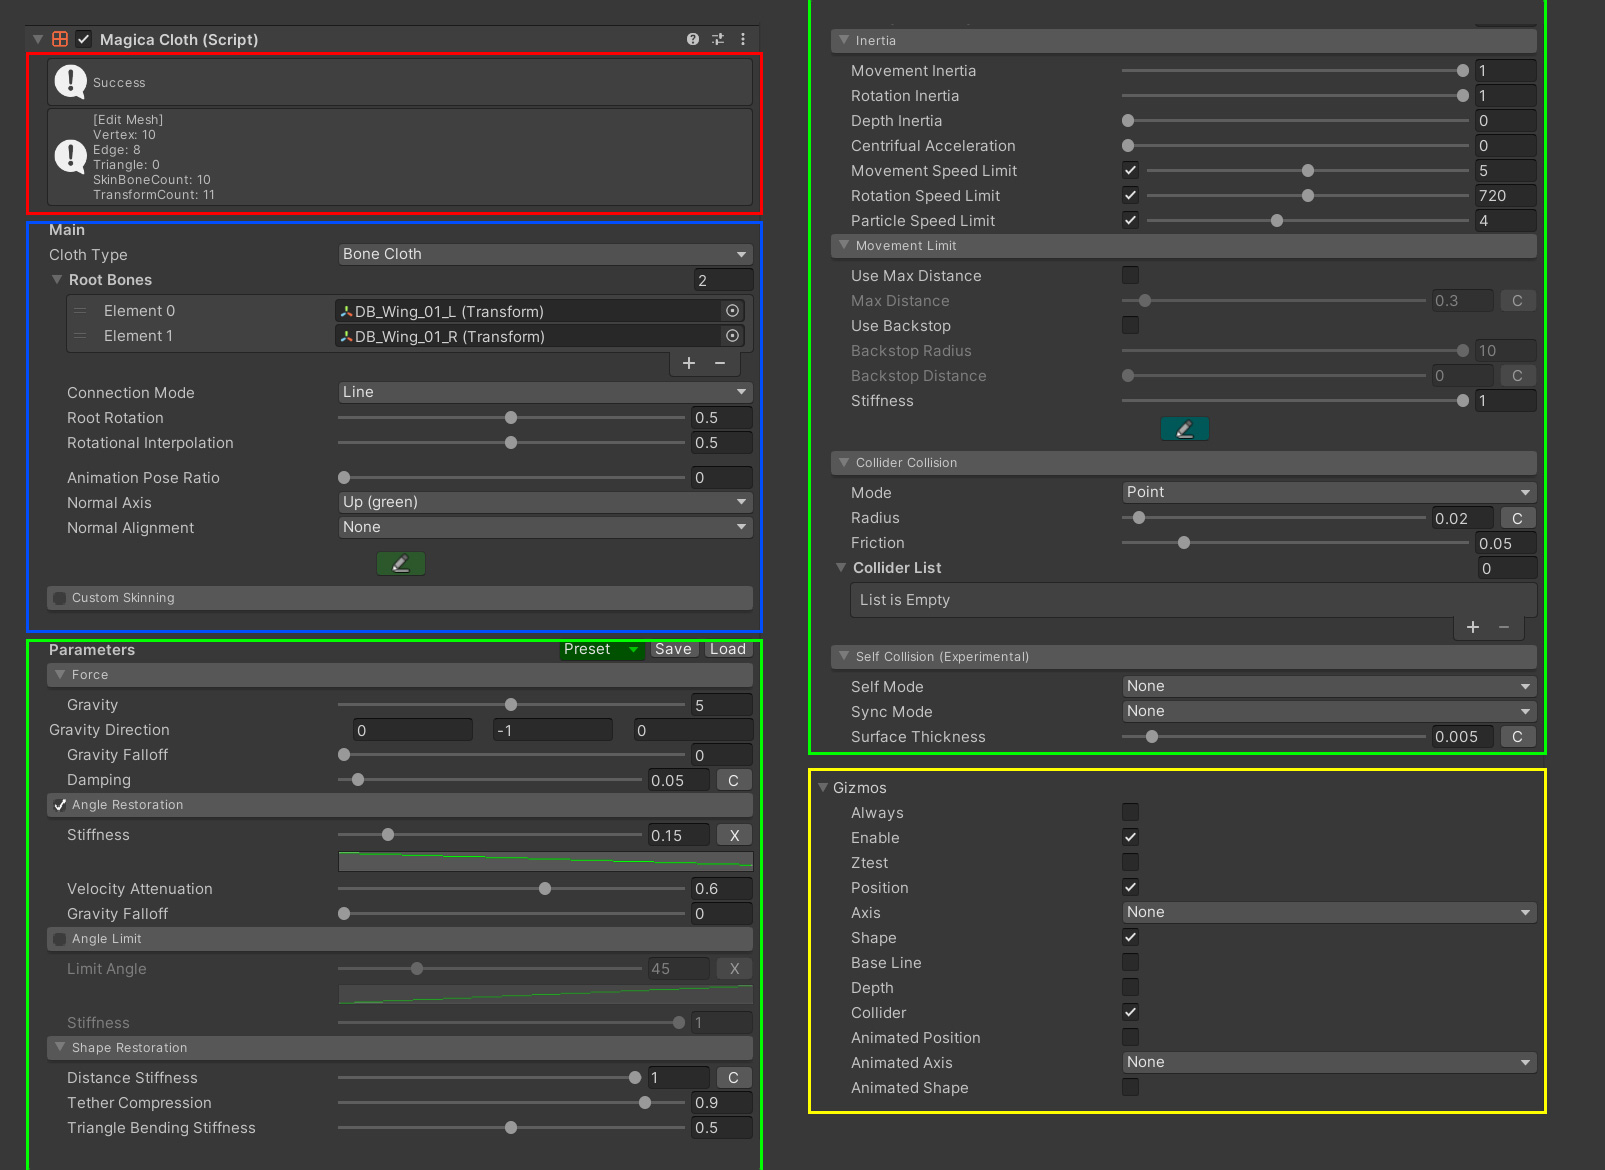The width and height of the screenshot is (1605, 1170).
Task: Collapse the Self Collision (Experimental) section
Action: click(844, 657)
